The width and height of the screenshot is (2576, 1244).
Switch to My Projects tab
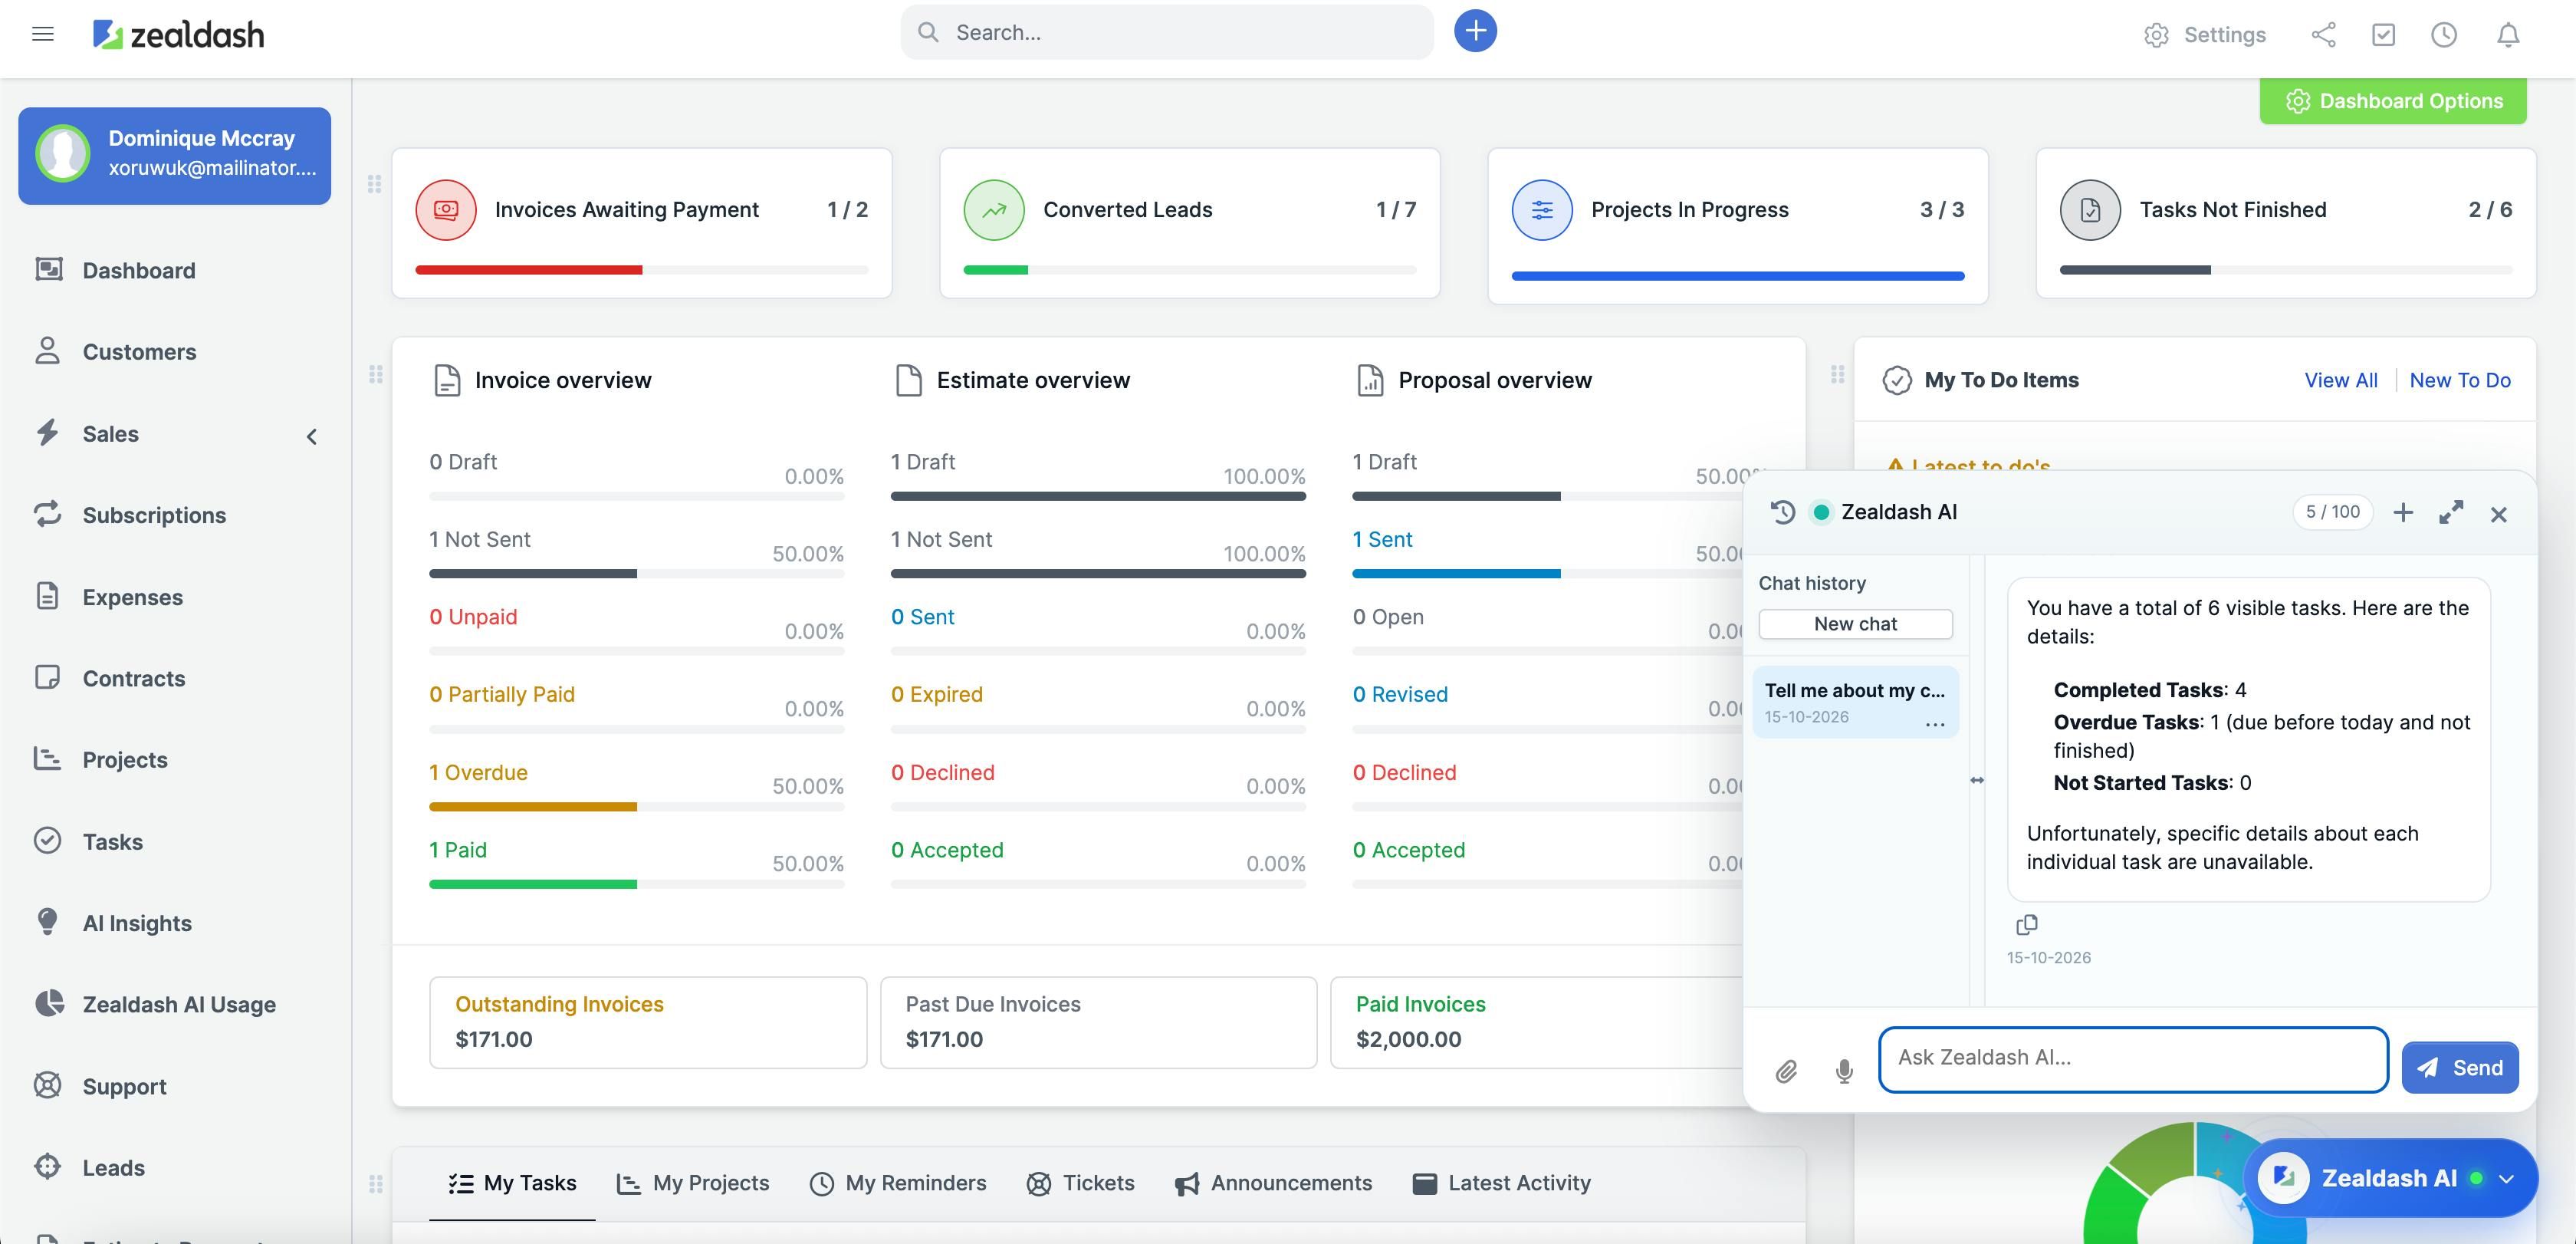pos(693,1183)
